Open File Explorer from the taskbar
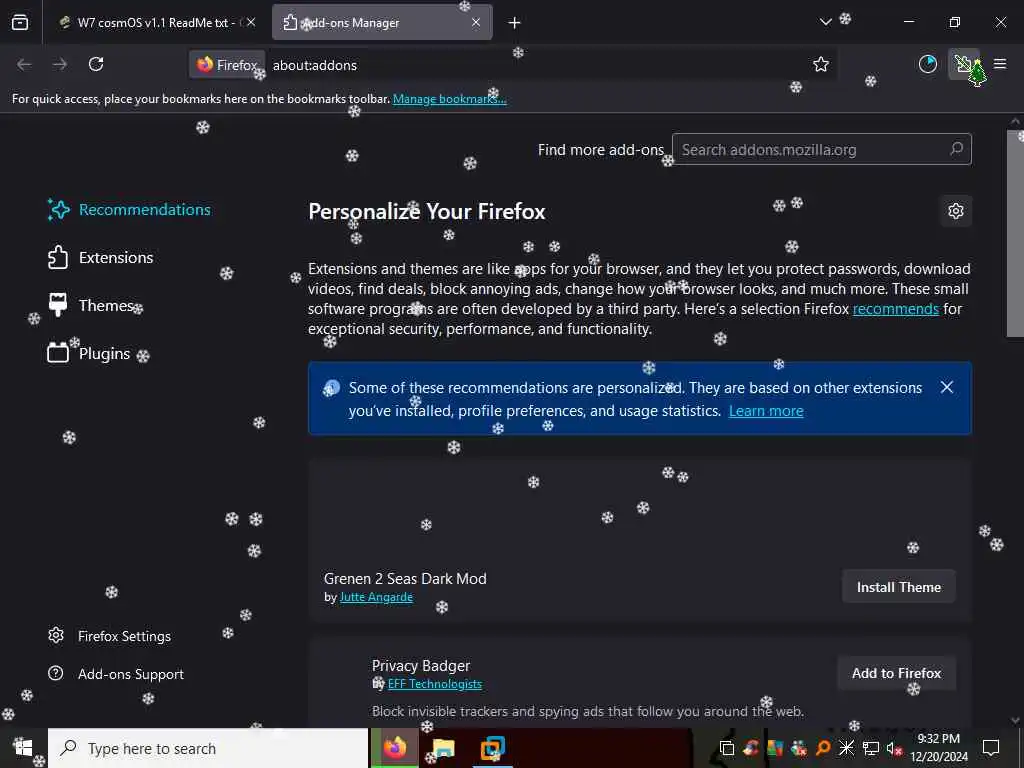Screen dimensions: 1024x768 point(443,748)
